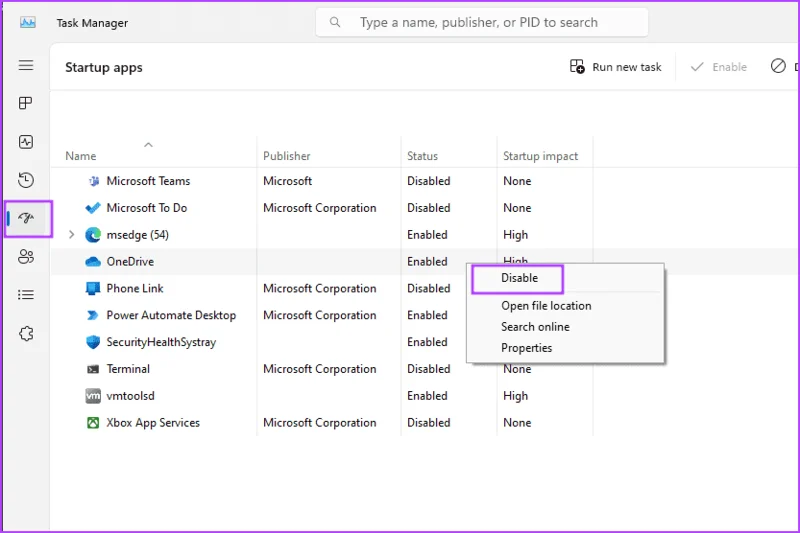Open the Performance page icon
Viewport: 800px width, 533px height.
click(26, 142)
